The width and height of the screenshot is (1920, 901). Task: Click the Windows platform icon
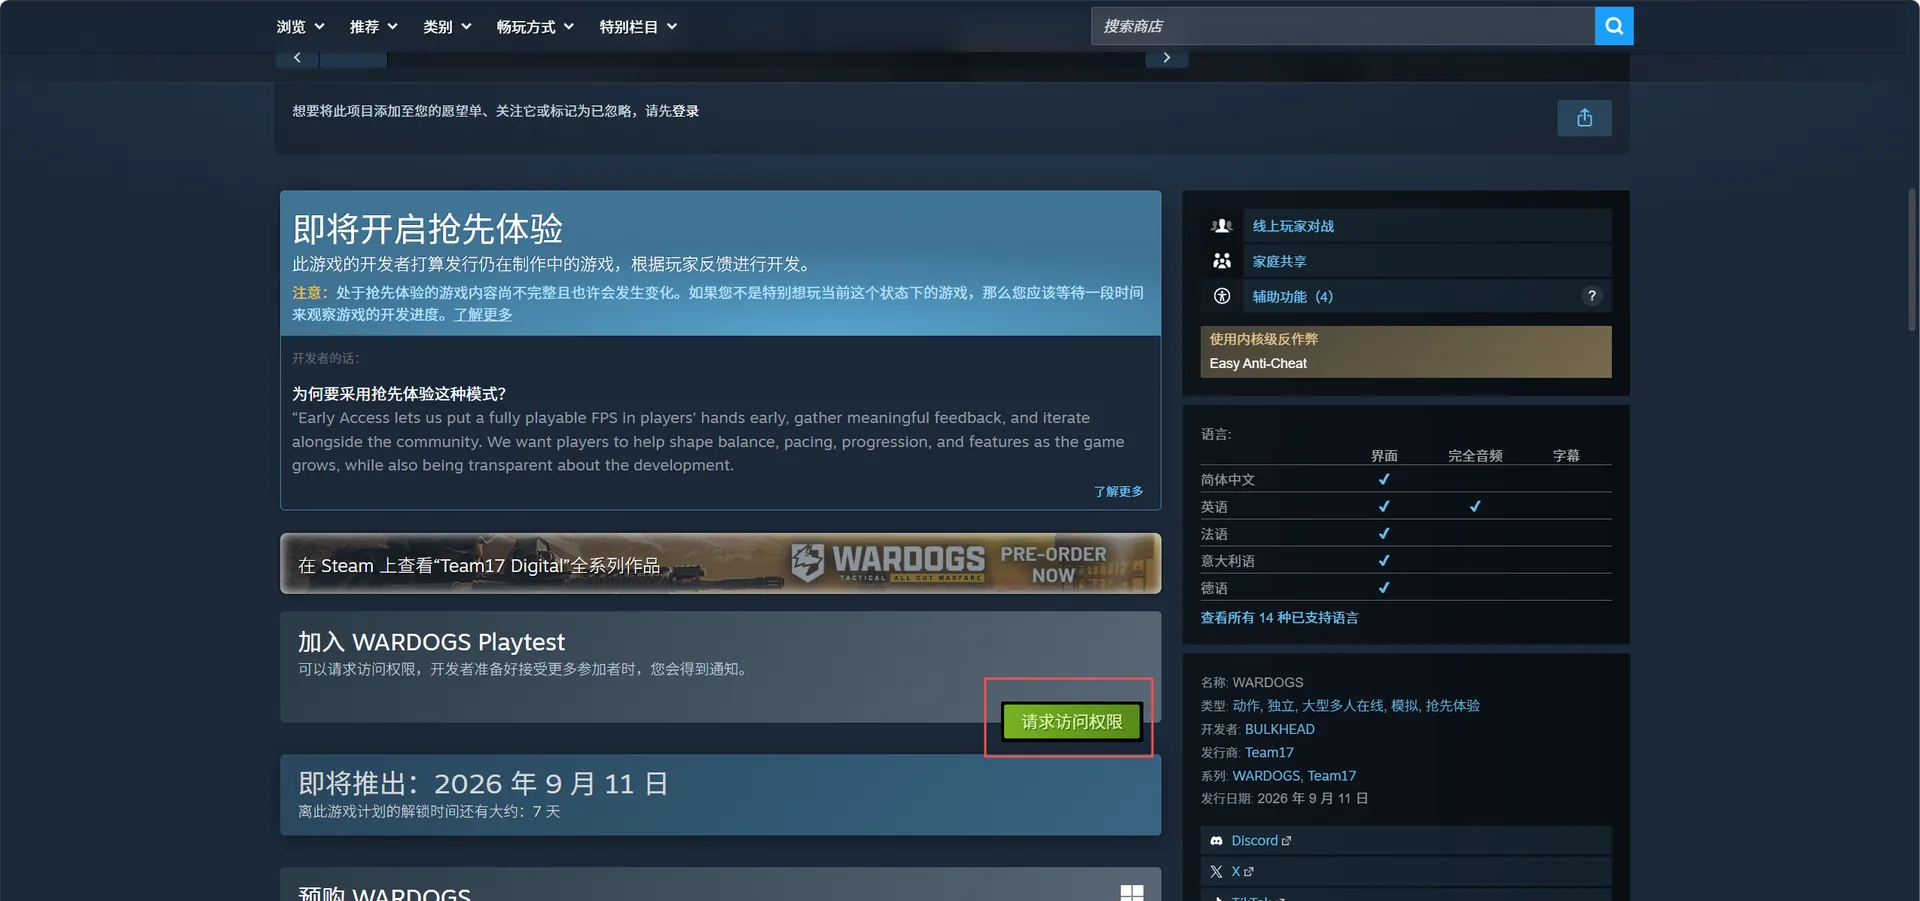[x=1132, y=893]
